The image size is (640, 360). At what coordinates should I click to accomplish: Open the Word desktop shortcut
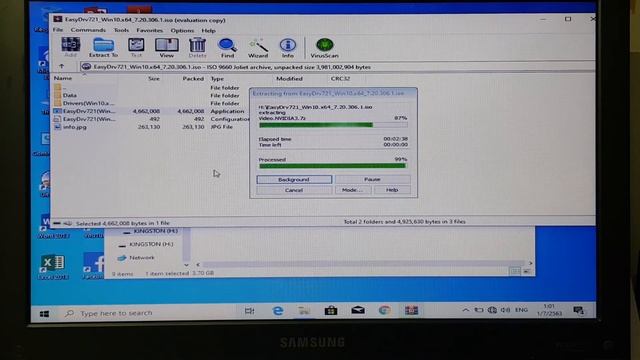click(x=52, y=227)
